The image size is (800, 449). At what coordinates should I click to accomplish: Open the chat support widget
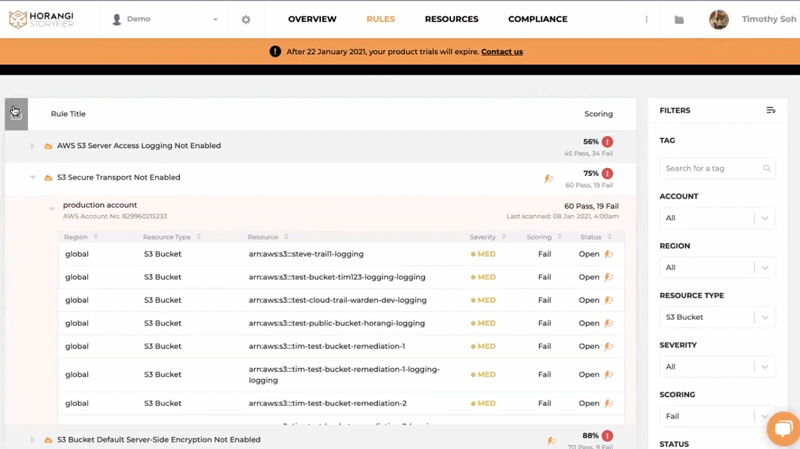point(783,429)
